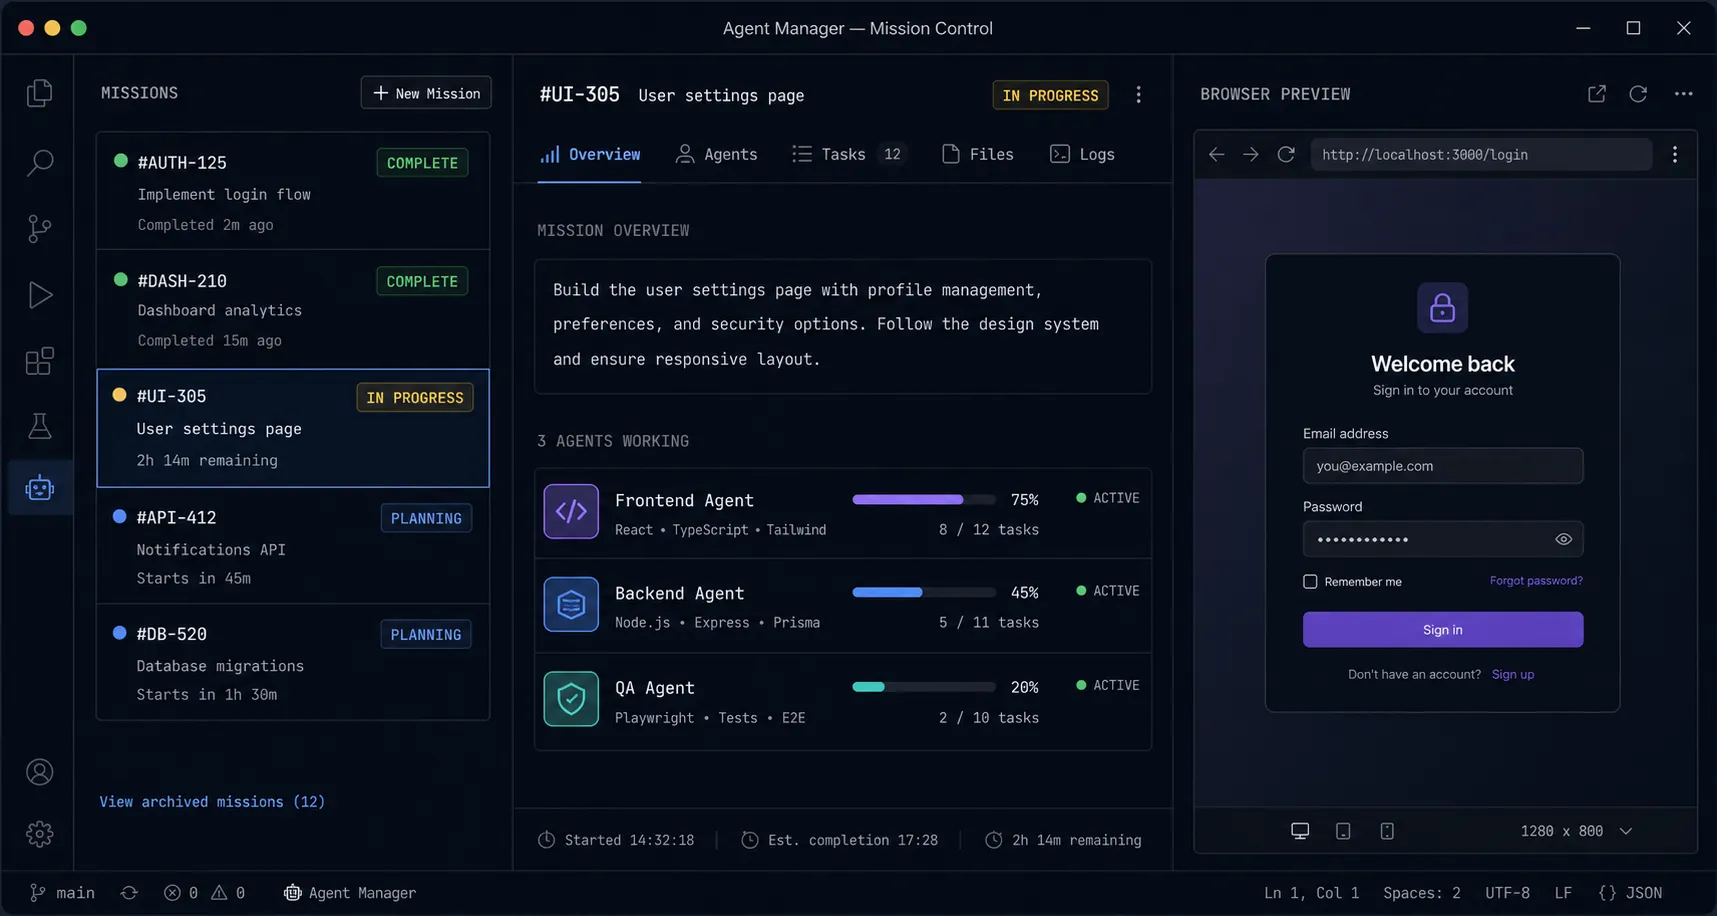Viewport: 1717px width, 916px height.
Task: Select the #DB-520 Database migrations mission
Action: pos(293,662)
